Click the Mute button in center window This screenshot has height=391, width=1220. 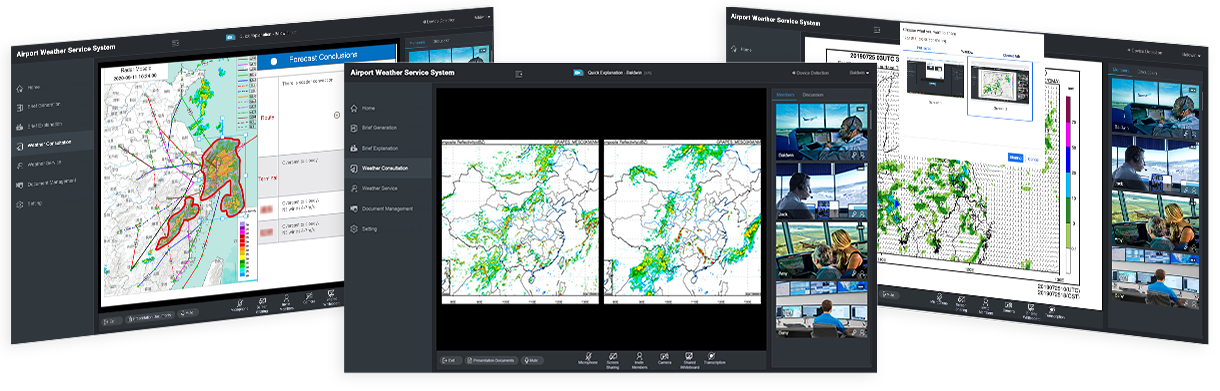tap(533, 360)
